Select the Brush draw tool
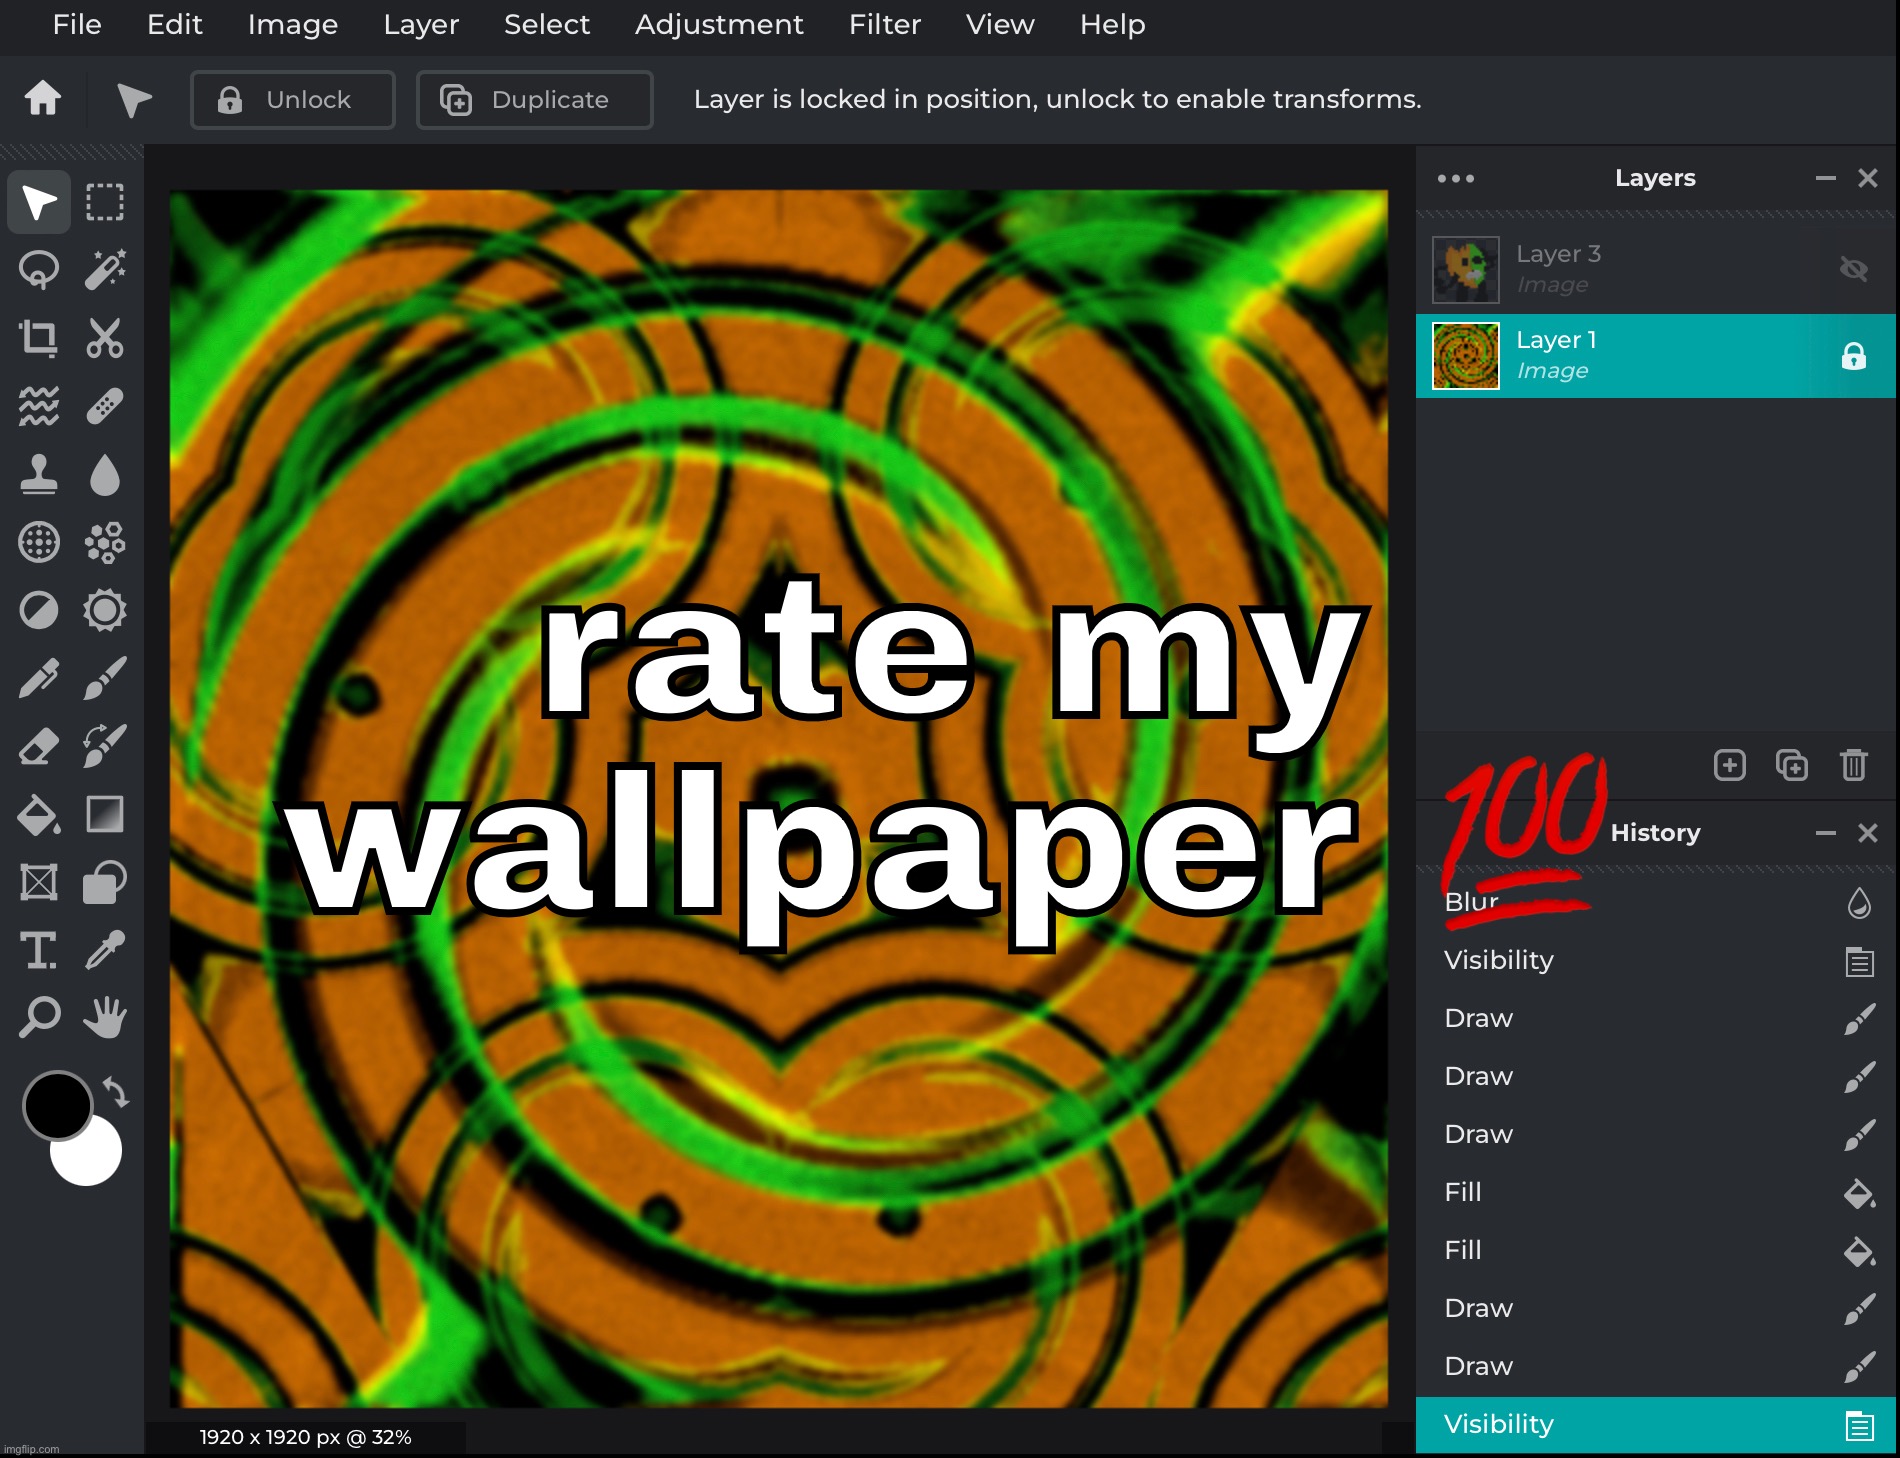The image size is (1900, 1458). coord(105,678)
